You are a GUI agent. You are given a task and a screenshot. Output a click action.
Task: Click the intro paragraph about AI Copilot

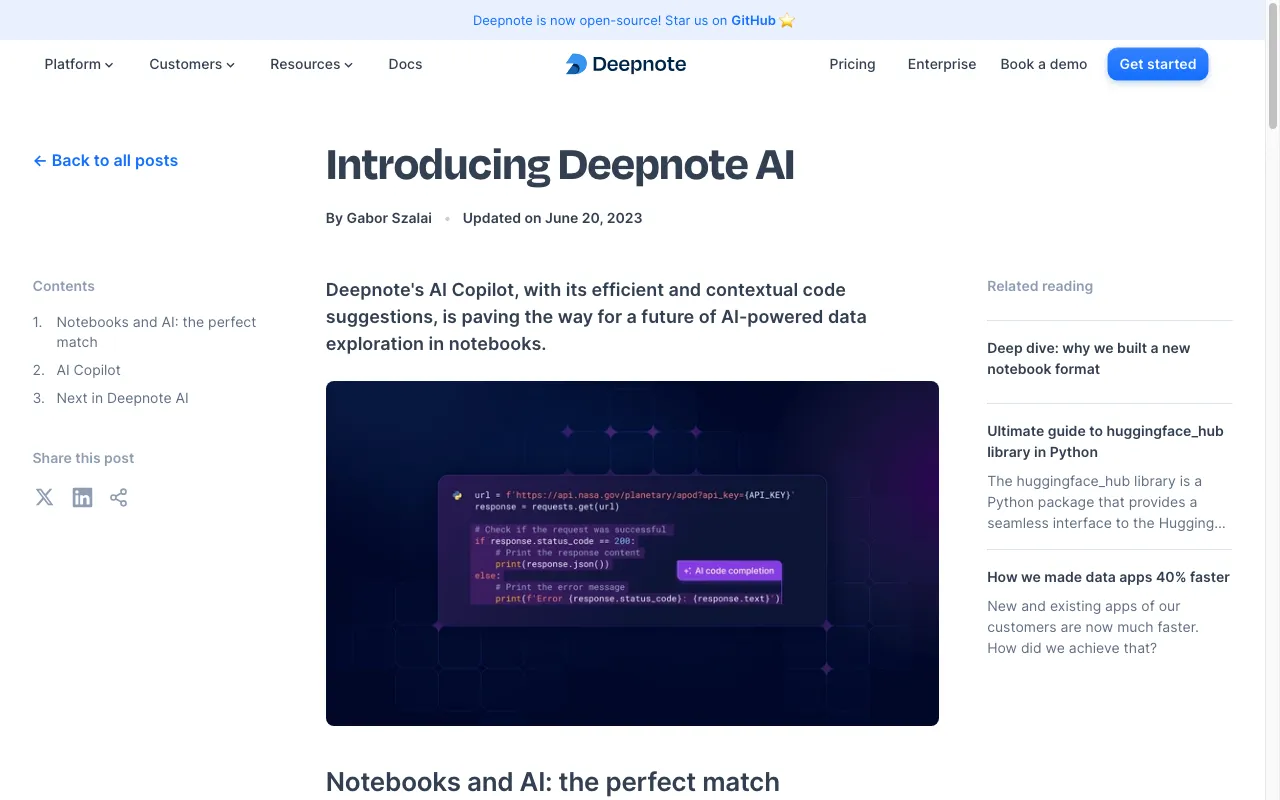tap(596, 317)
